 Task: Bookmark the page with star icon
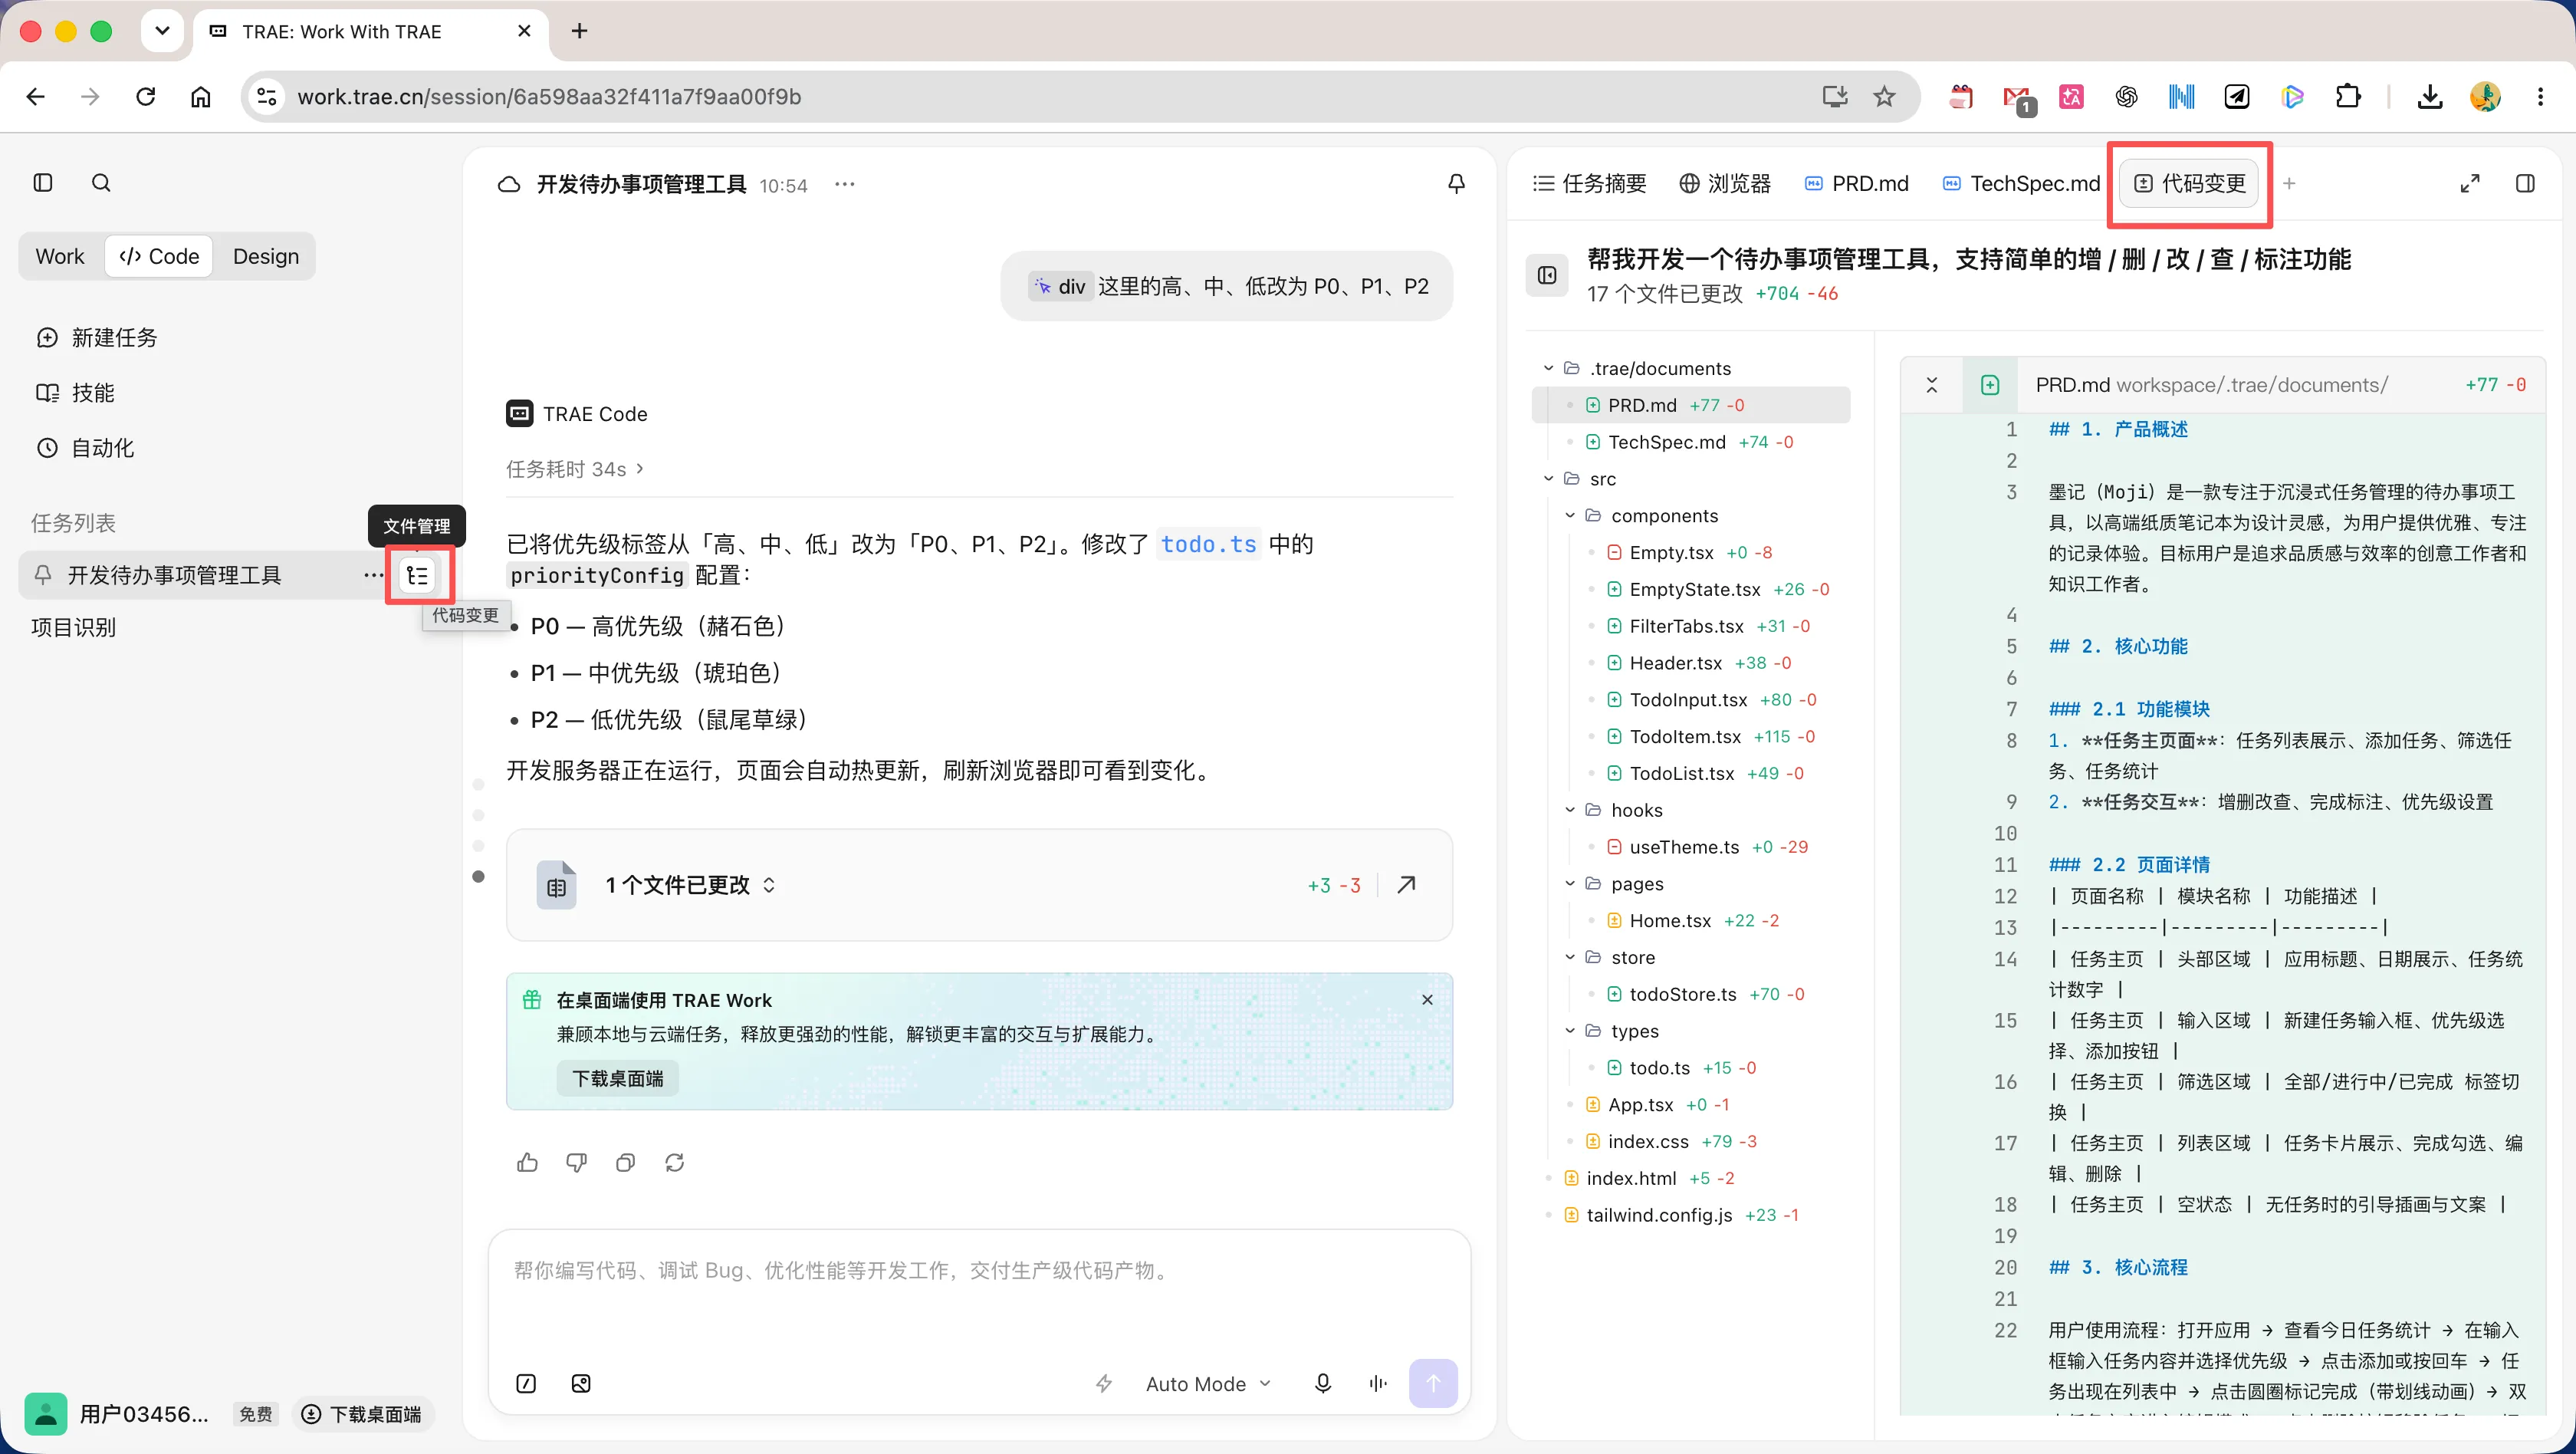1884,97
